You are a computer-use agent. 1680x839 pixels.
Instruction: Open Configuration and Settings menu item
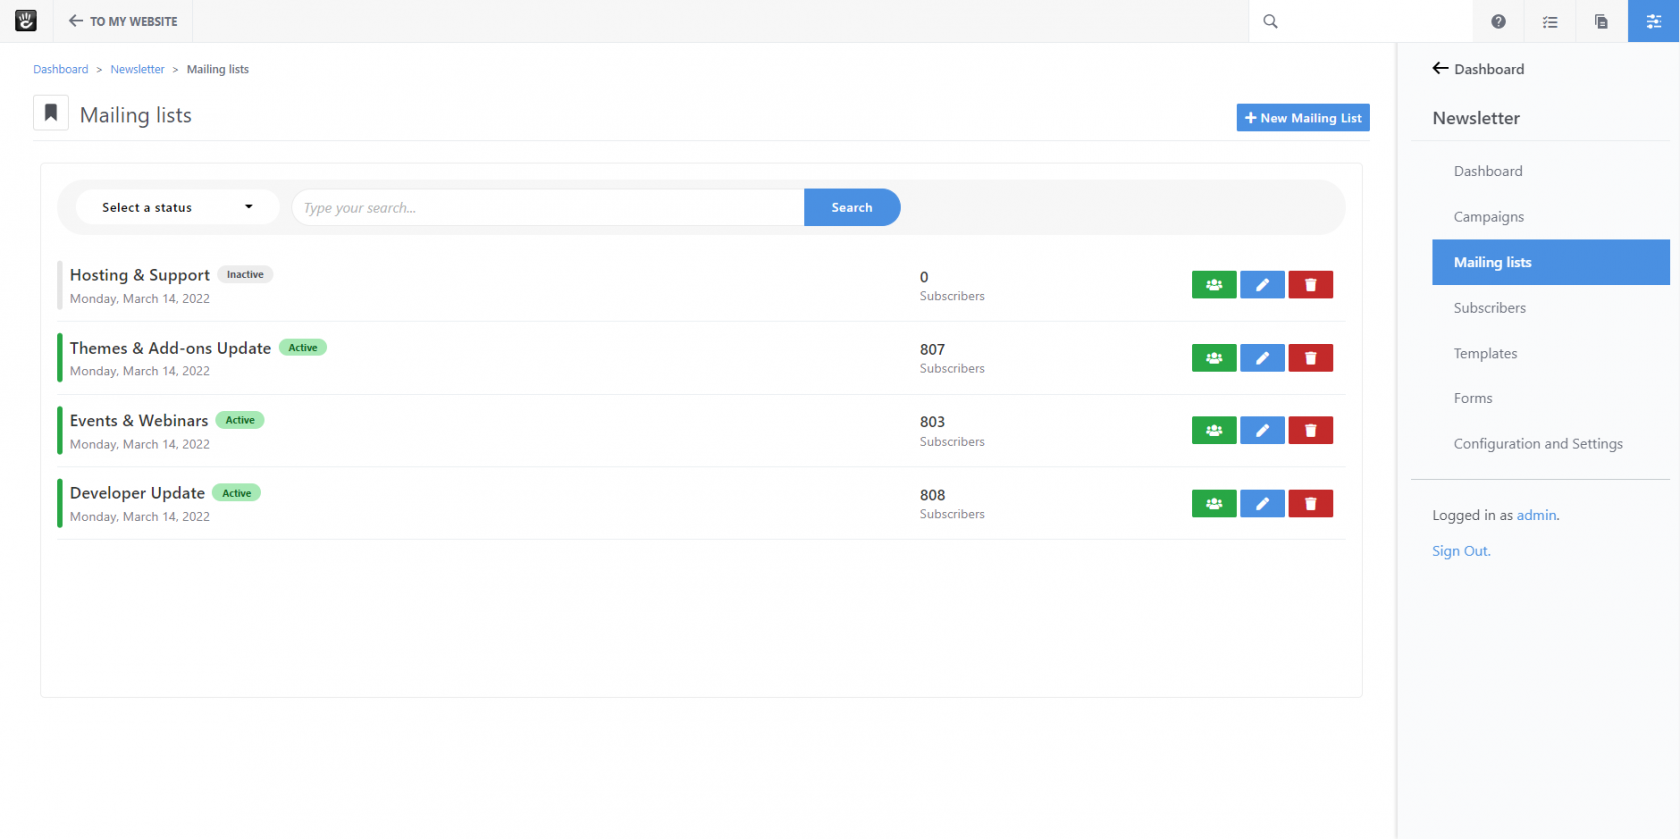[x=1537, y=444]
